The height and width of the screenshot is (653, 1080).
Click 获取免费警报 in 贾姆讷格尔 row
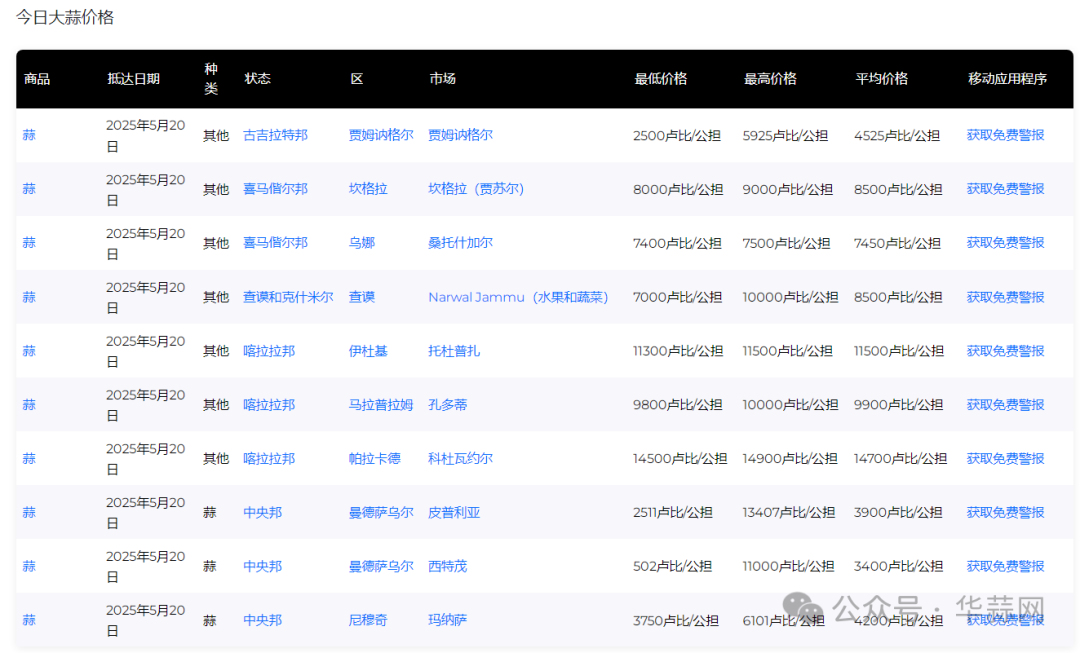tap(1005, 135)
